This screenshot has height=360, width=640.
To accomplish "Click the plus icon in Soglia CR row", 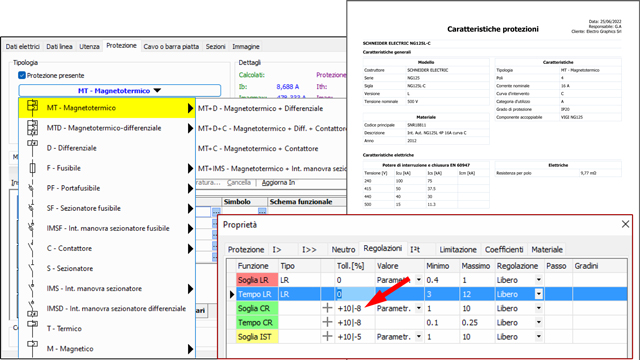I will pos(327,308).
